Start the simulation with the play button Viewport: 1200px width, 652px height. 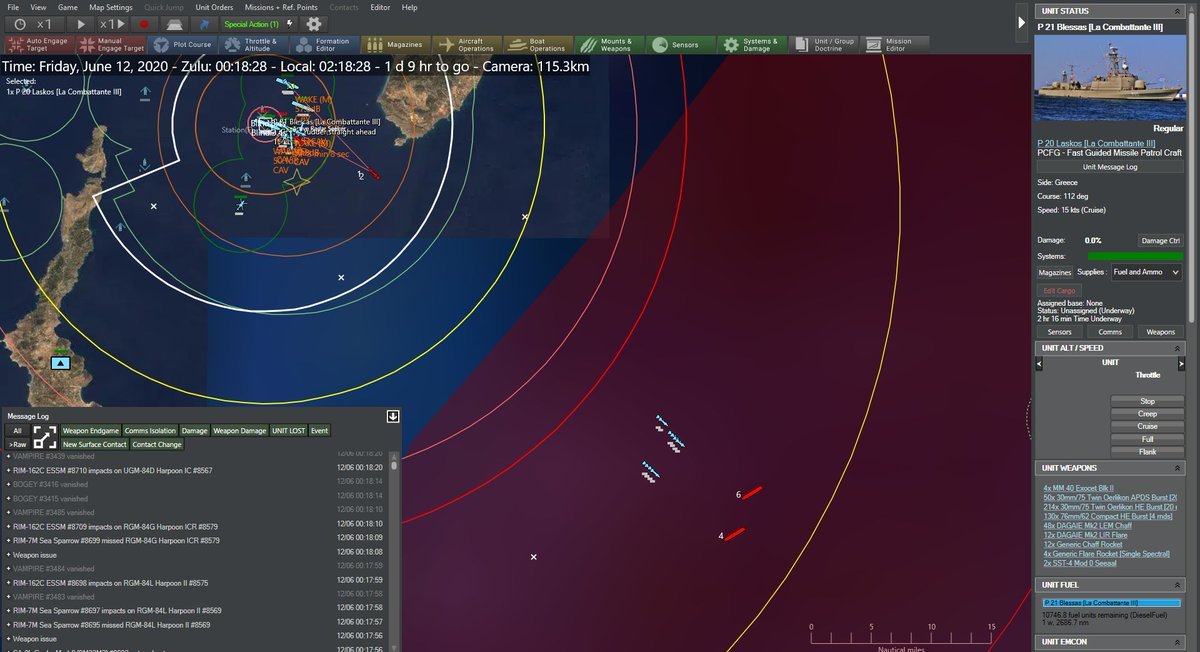pos(81,23)
